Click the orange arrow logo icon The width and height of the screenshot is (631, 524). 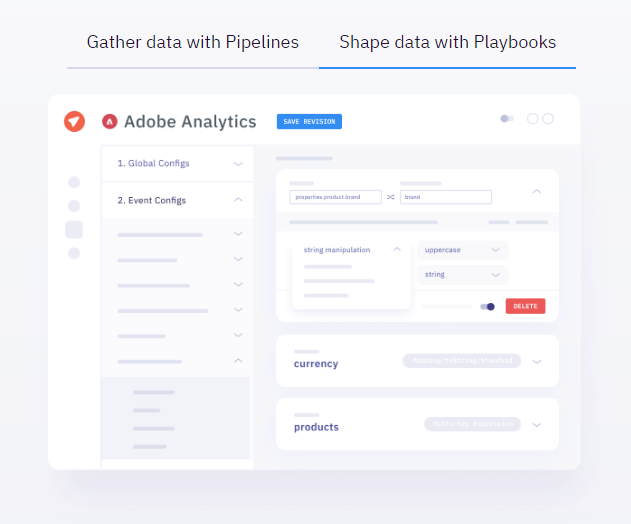[x=74, y=121]
